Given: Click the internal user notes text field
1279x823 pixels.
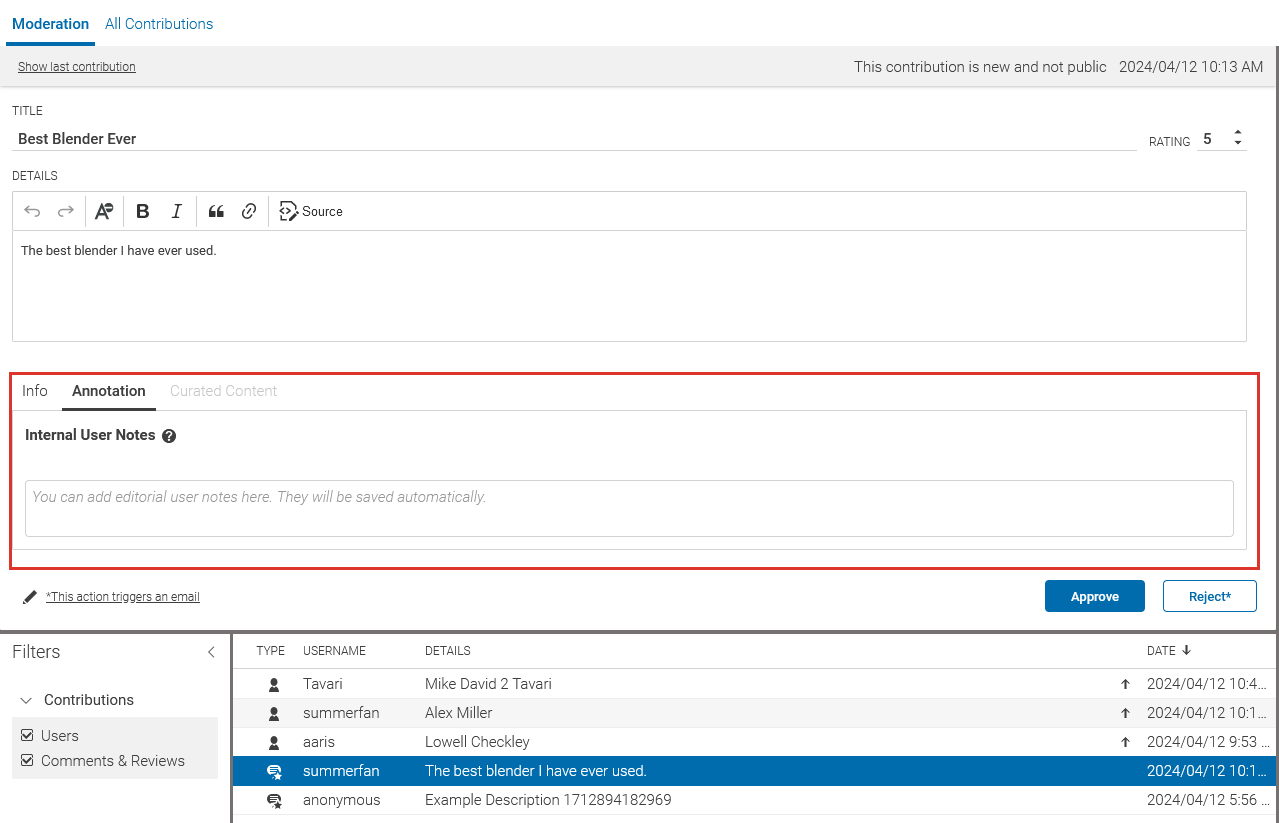Looking at the screenshot, I should click(629, 508).
